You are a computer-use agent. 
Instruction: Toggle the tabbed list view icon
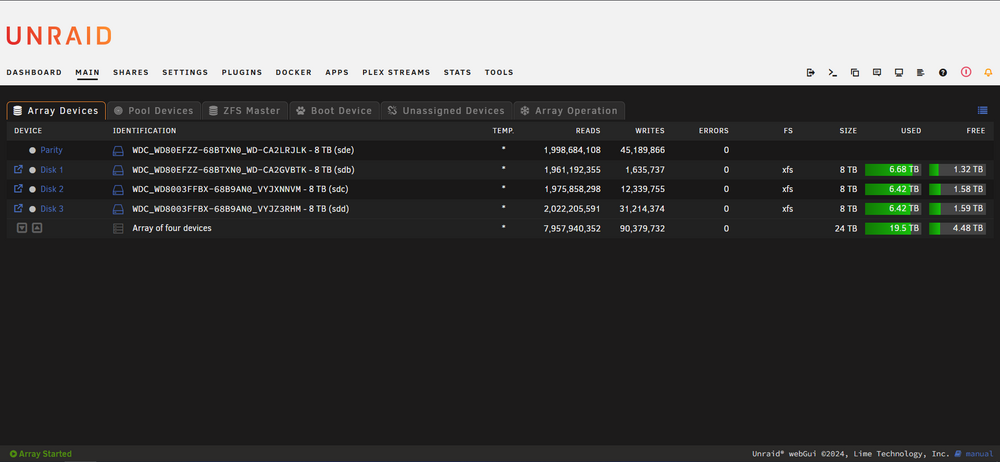point(983,110)
